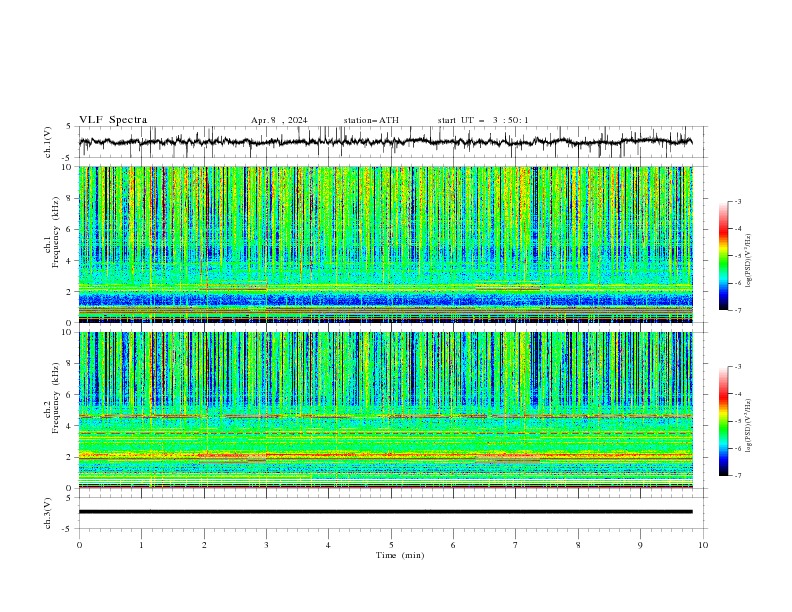792x612 pixels.
Task: Click the "6" kHz tick on ch.1 spectrogram
Action: click(x=71, y=229)
